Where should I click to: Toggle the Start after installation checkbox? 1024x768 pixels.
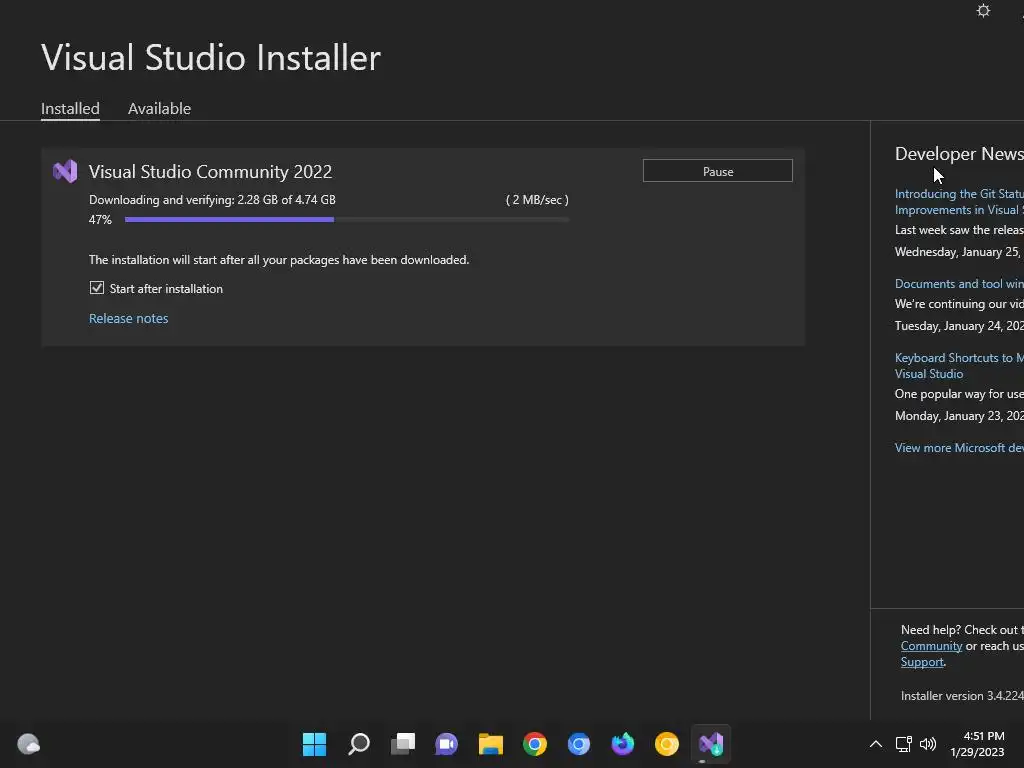pos(97,288)
